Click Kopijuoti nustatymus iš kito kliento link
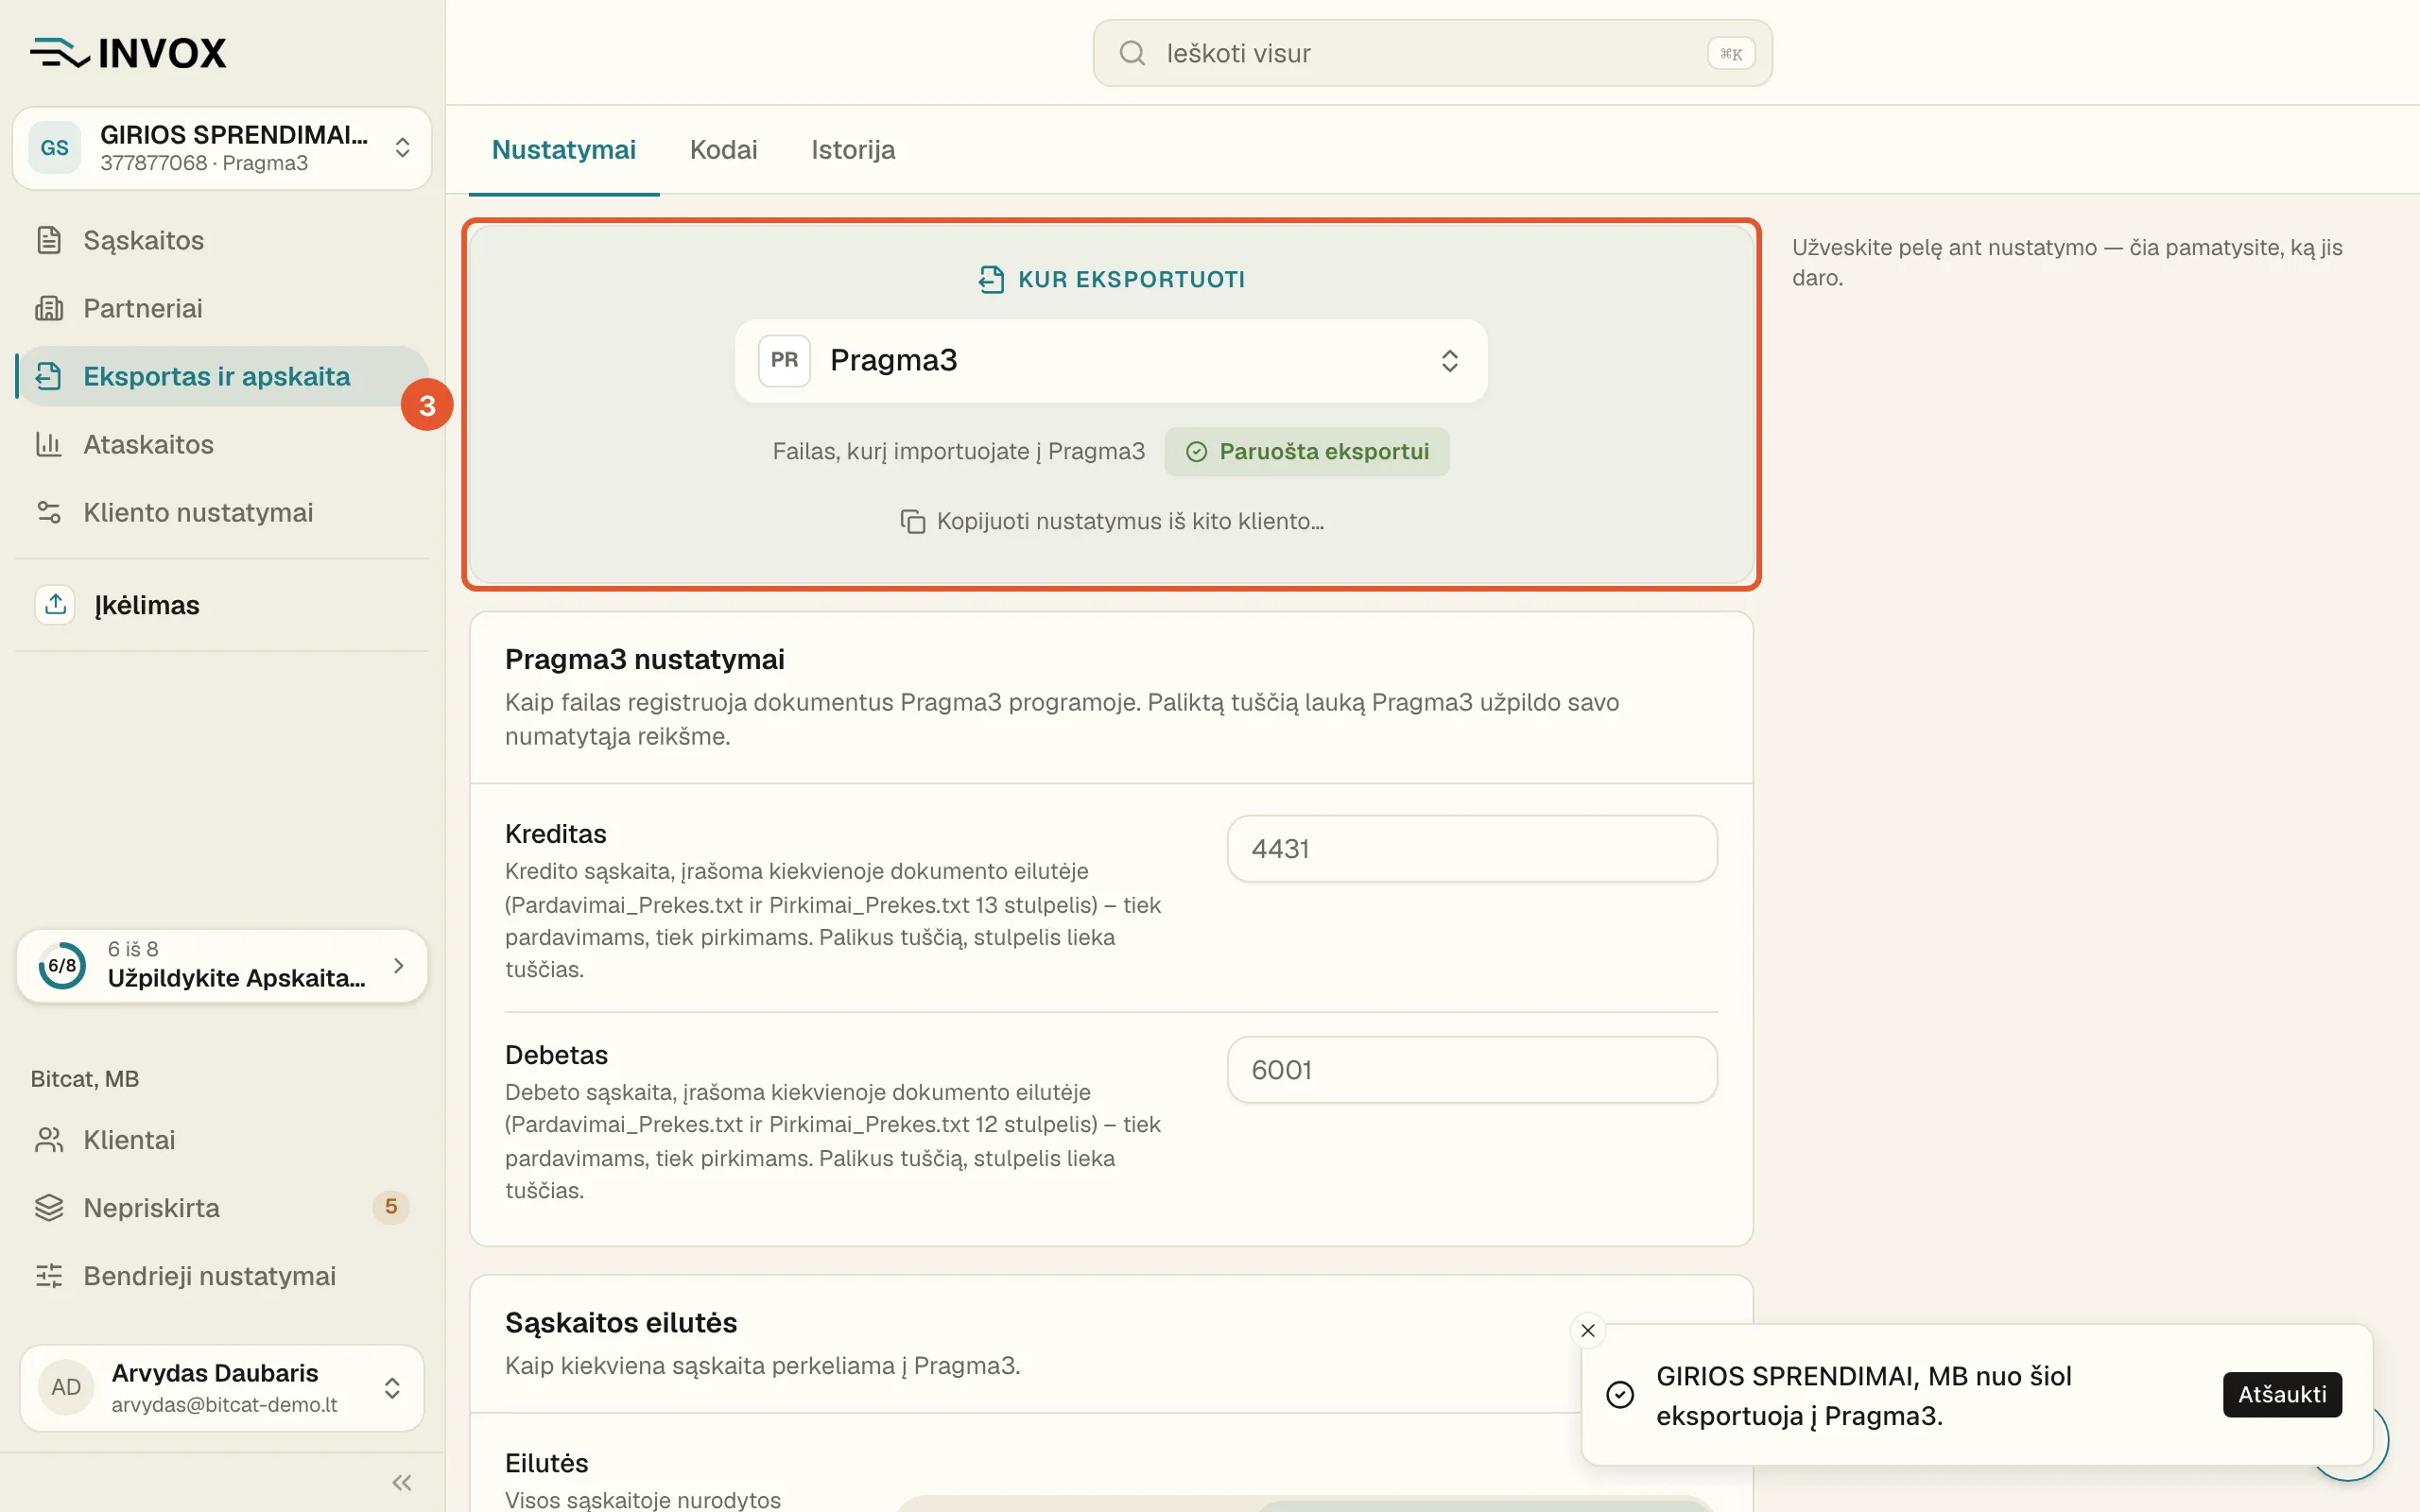 pyautogui.click(x=1111, y=521)
